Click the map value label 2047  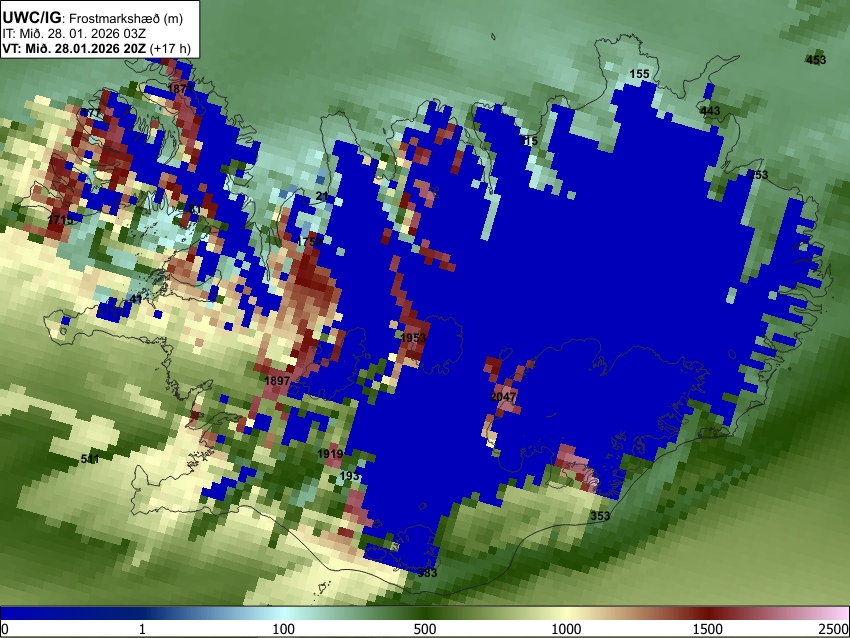coord(503,397)
